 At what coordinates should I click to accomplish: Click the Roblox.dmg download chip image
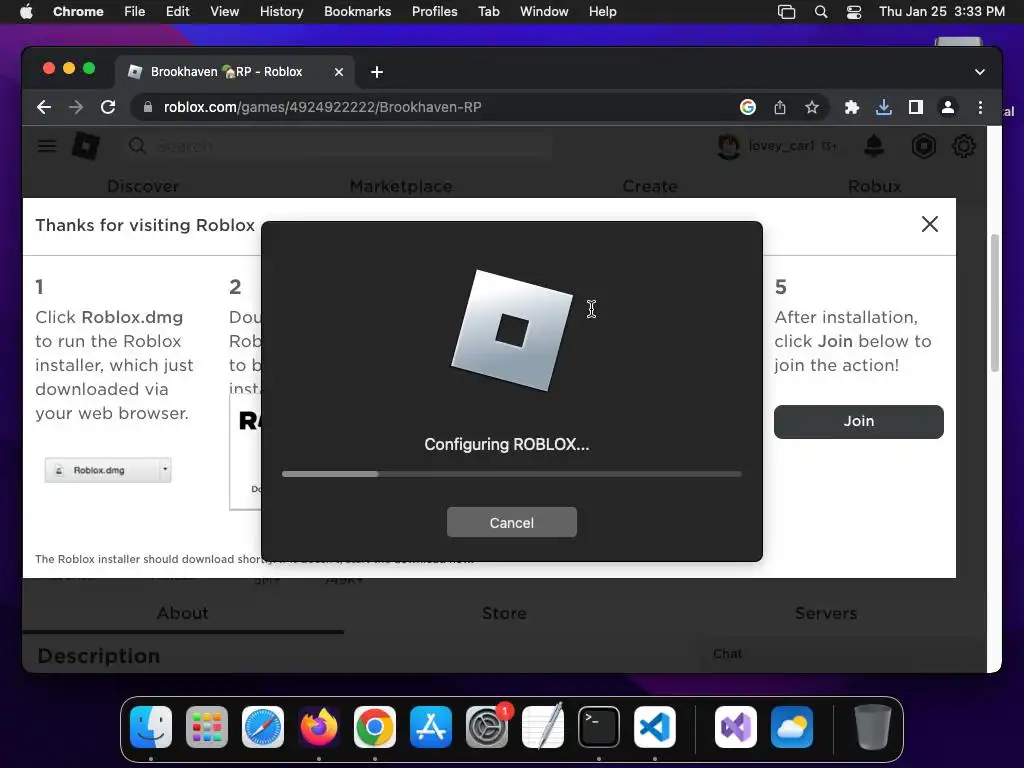[108, 470]
